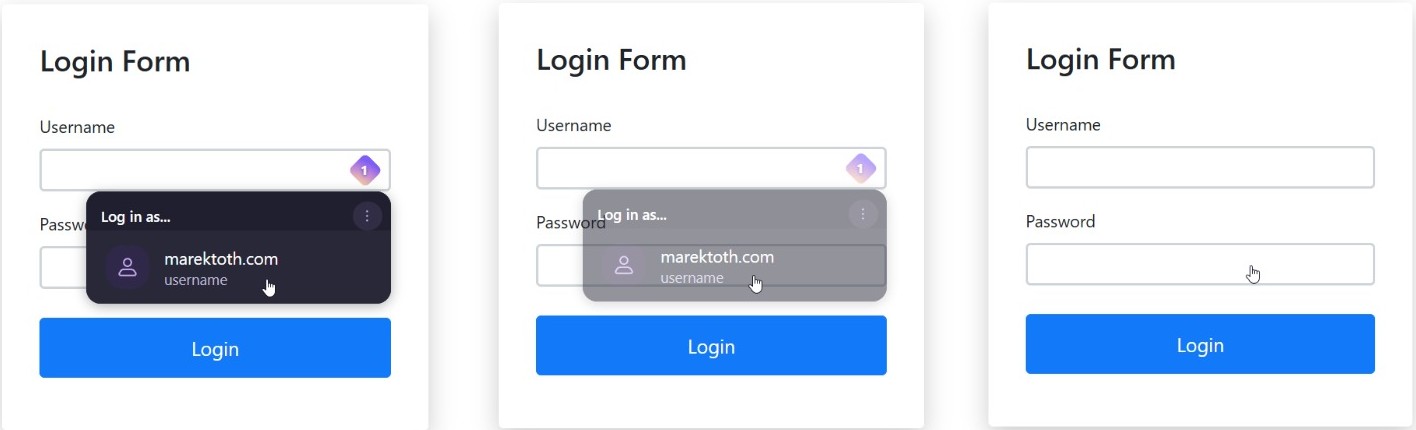Open three-dot menu in left dark autofill popup
1416x430 pixels.
367,215
